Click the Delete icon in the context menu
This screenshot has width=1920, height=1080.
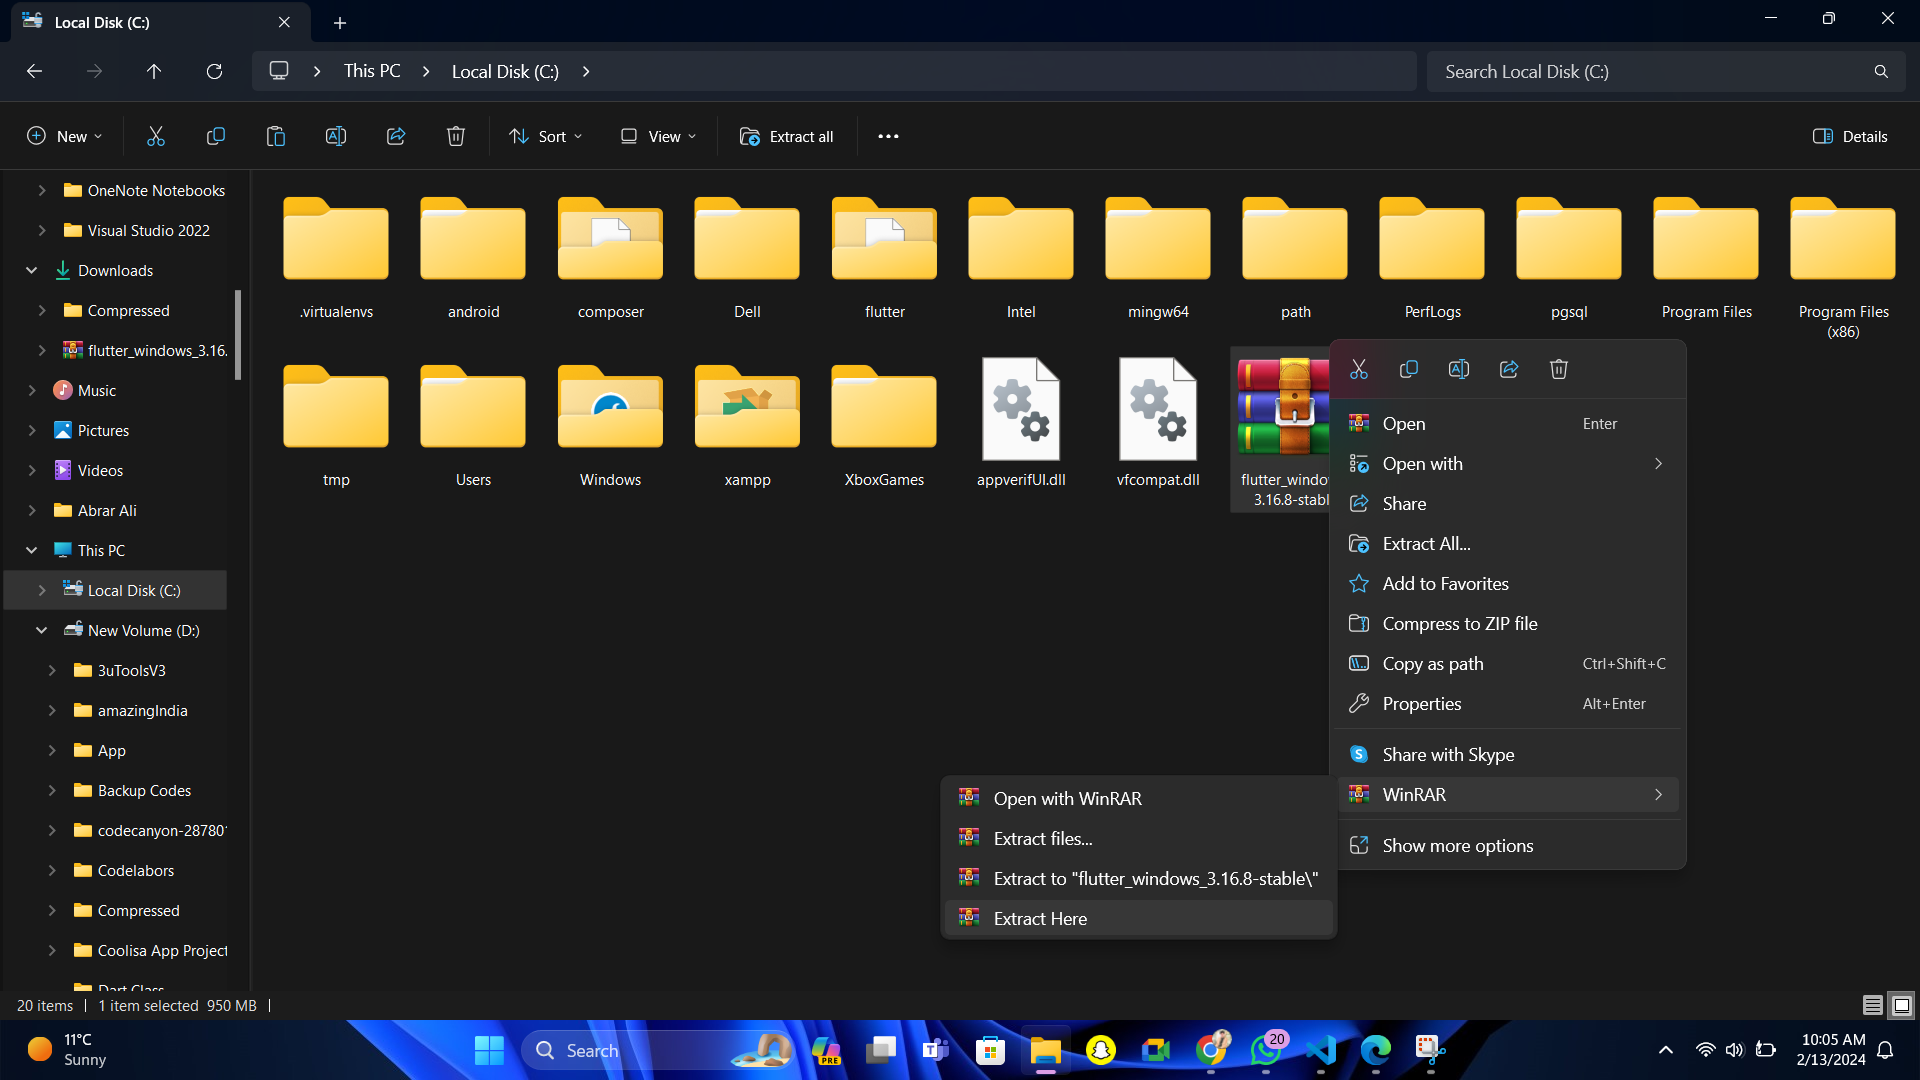click(1559, 369)
